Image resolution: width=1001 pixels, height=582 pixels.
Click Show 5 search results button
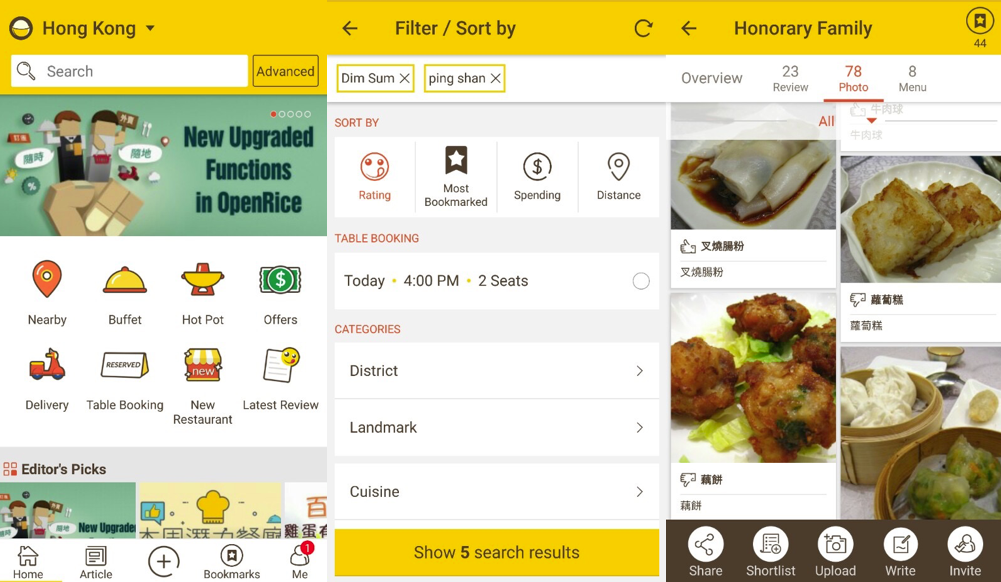pos(497,552)
